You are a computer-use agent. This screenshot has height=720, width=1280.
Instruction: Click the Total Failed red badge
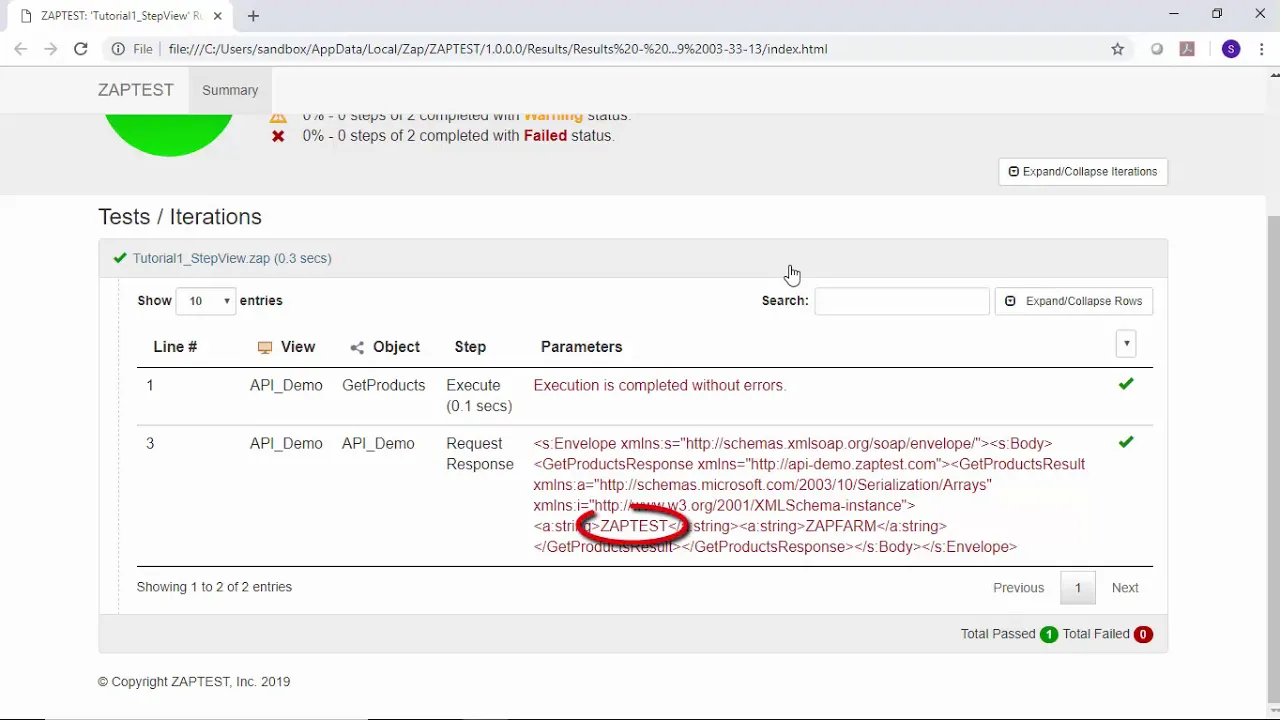pyautogui.click(x=1143, y=634)
